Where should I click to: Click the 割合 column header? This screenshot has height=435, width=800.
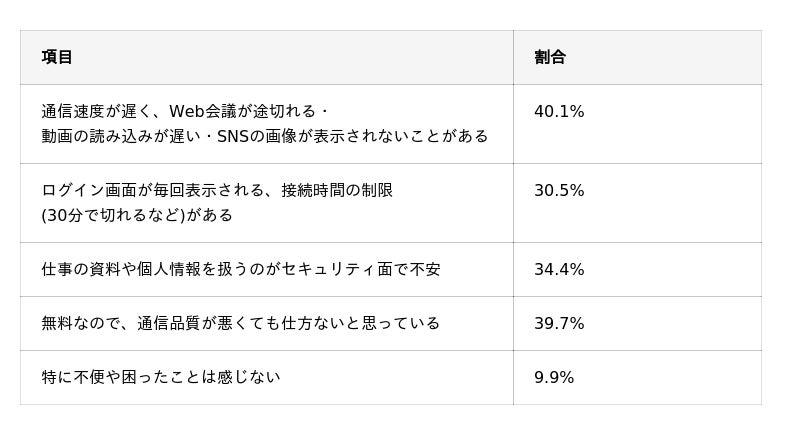[550, 57]
